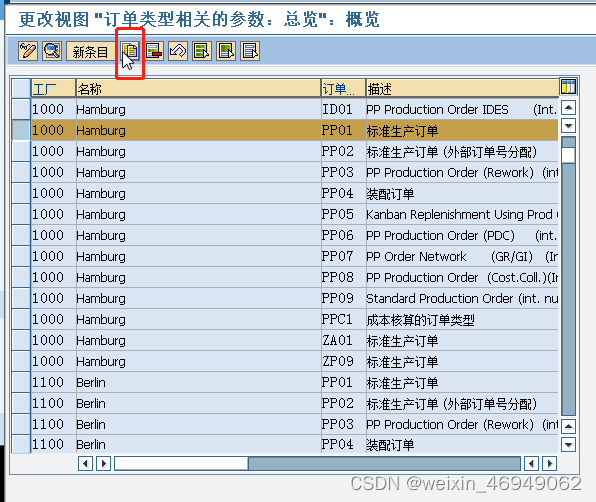Click the select-all corner cell of the table
The height and width of the screenshot is (502, 596).
[21, 88]
